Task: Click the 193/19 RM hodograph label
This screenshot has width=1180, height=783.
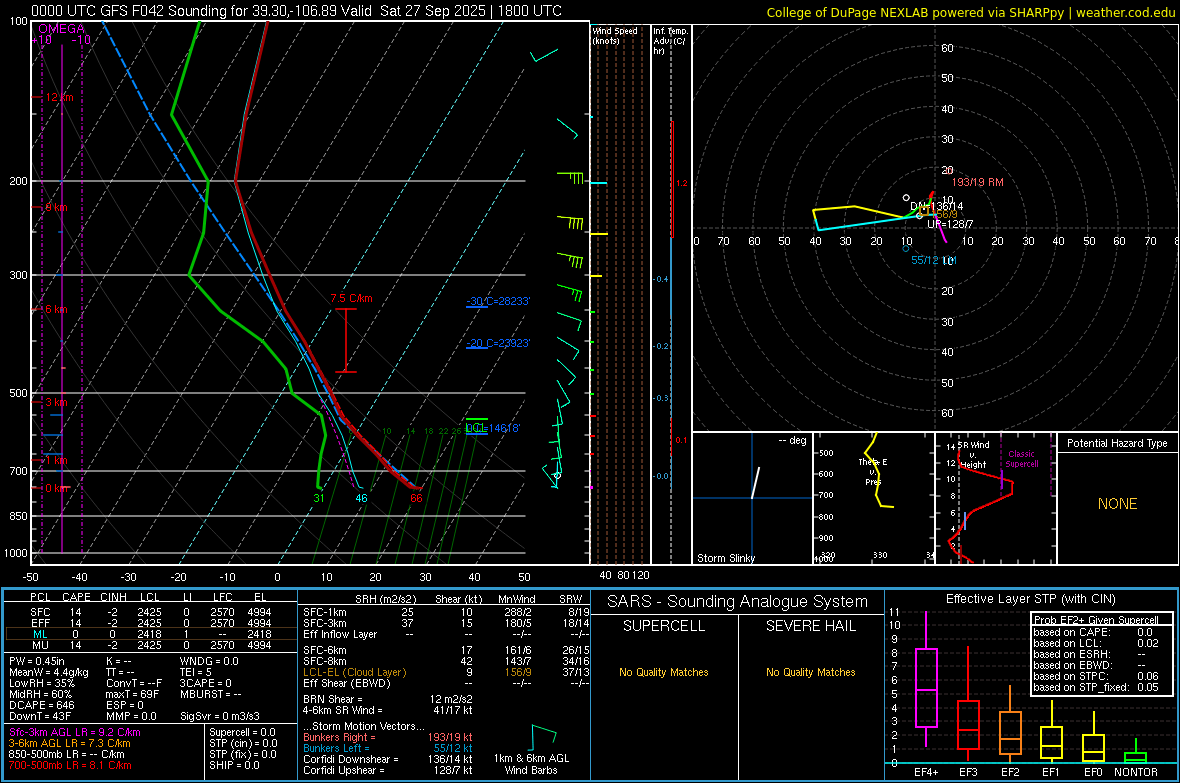Action: (978, 182)
